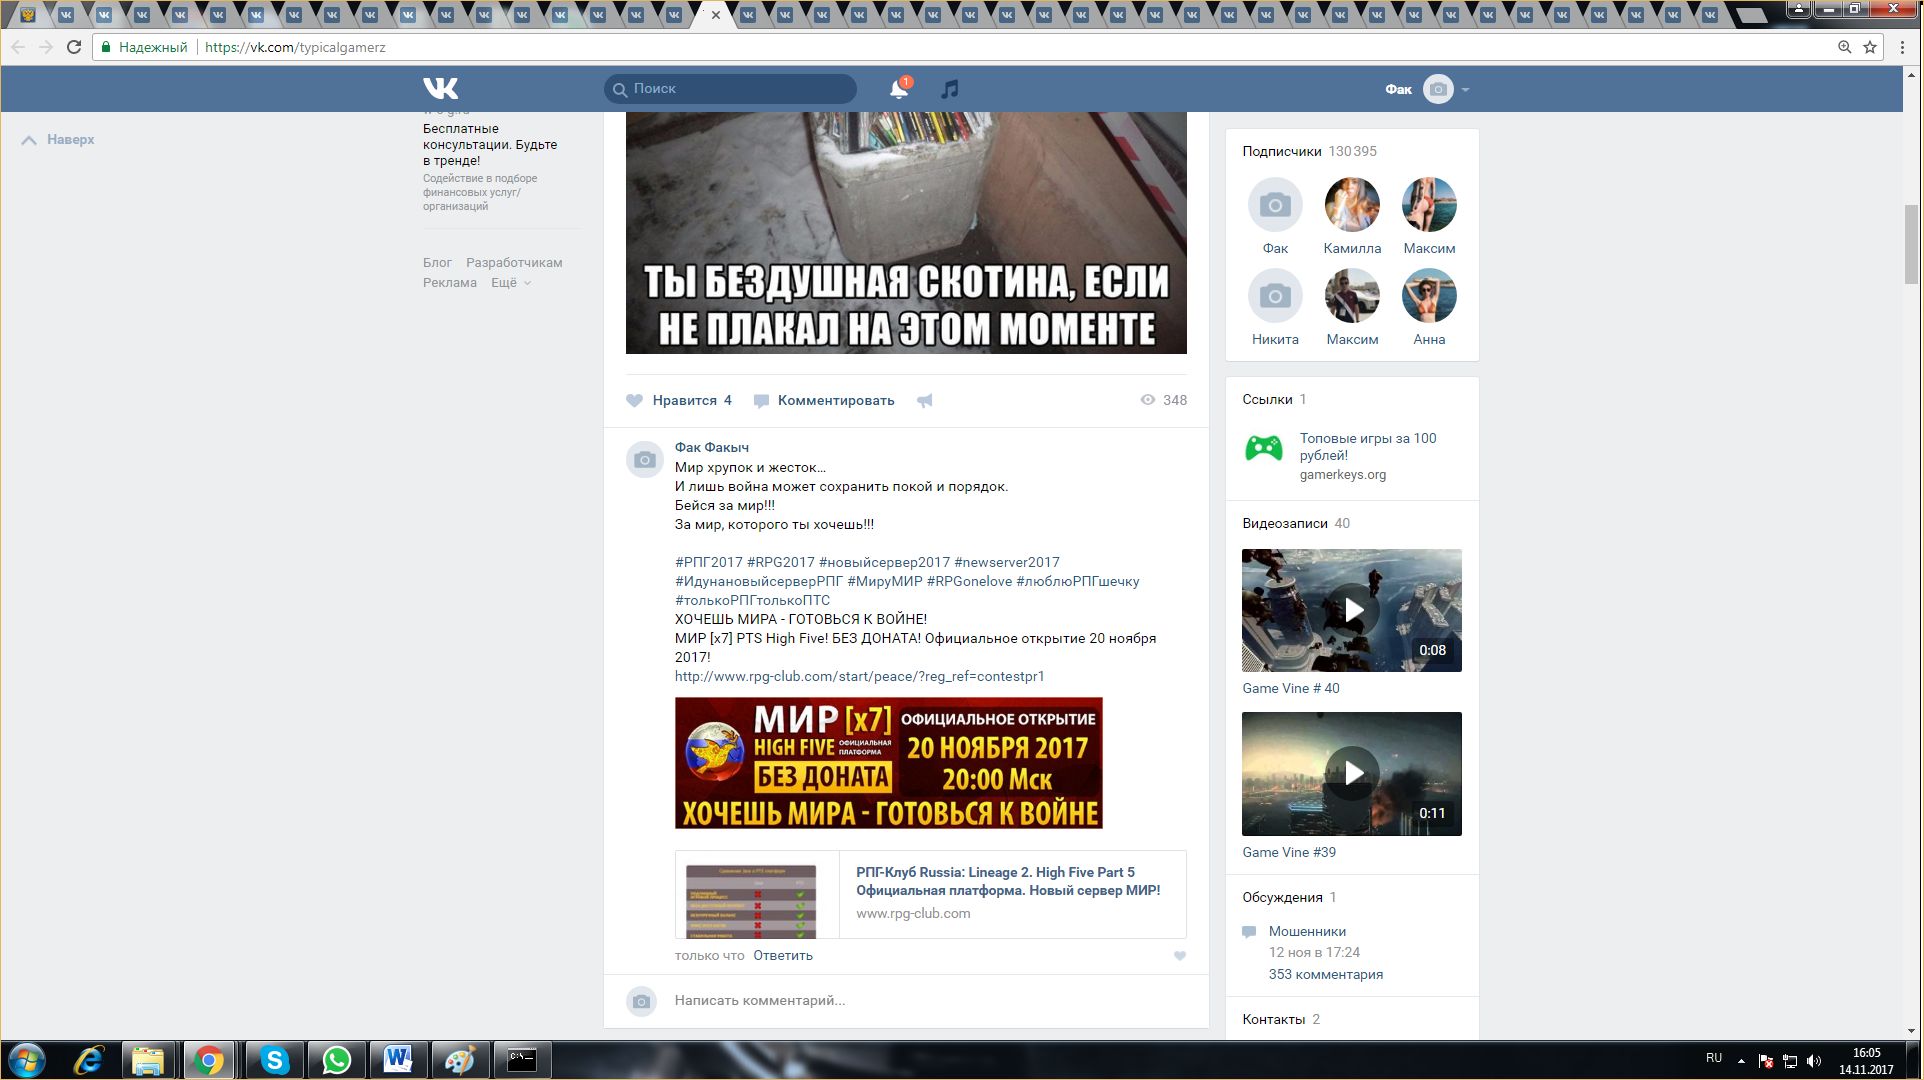The height and width of the screenshot is (1080, 1924).
Task: Click hashtag #толькоРПГтолькоПТС
Action: (752, 601)
